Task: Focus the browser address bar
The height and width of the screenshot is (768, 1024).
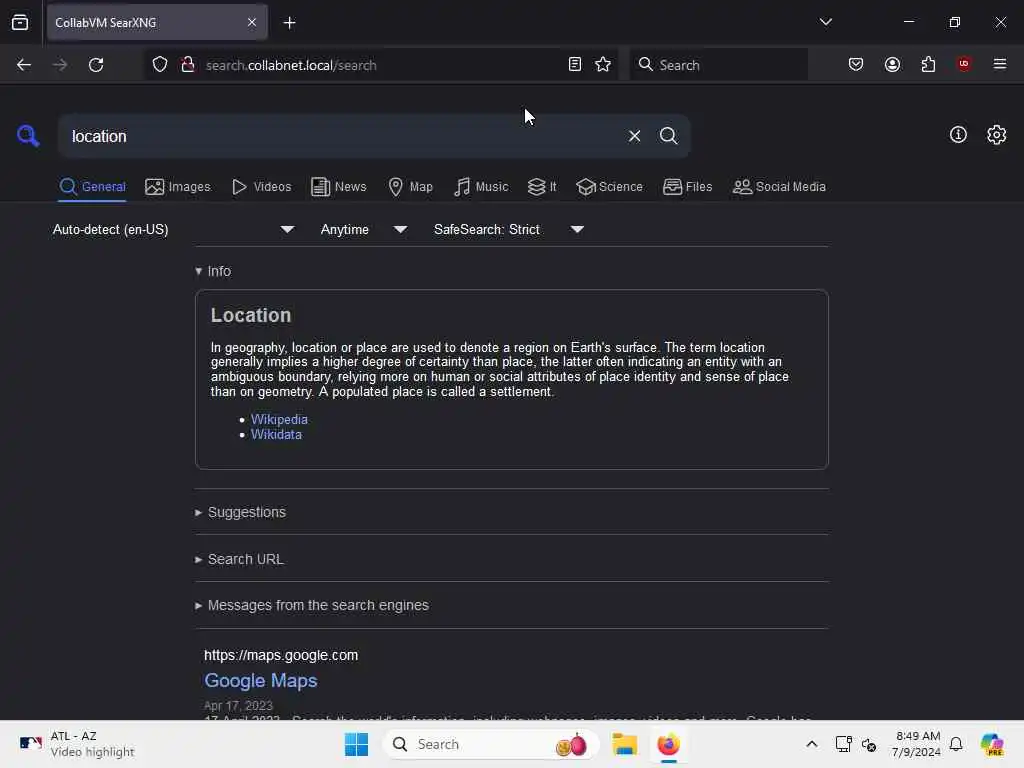Action: pyautogui.click(x=379, y=65)
